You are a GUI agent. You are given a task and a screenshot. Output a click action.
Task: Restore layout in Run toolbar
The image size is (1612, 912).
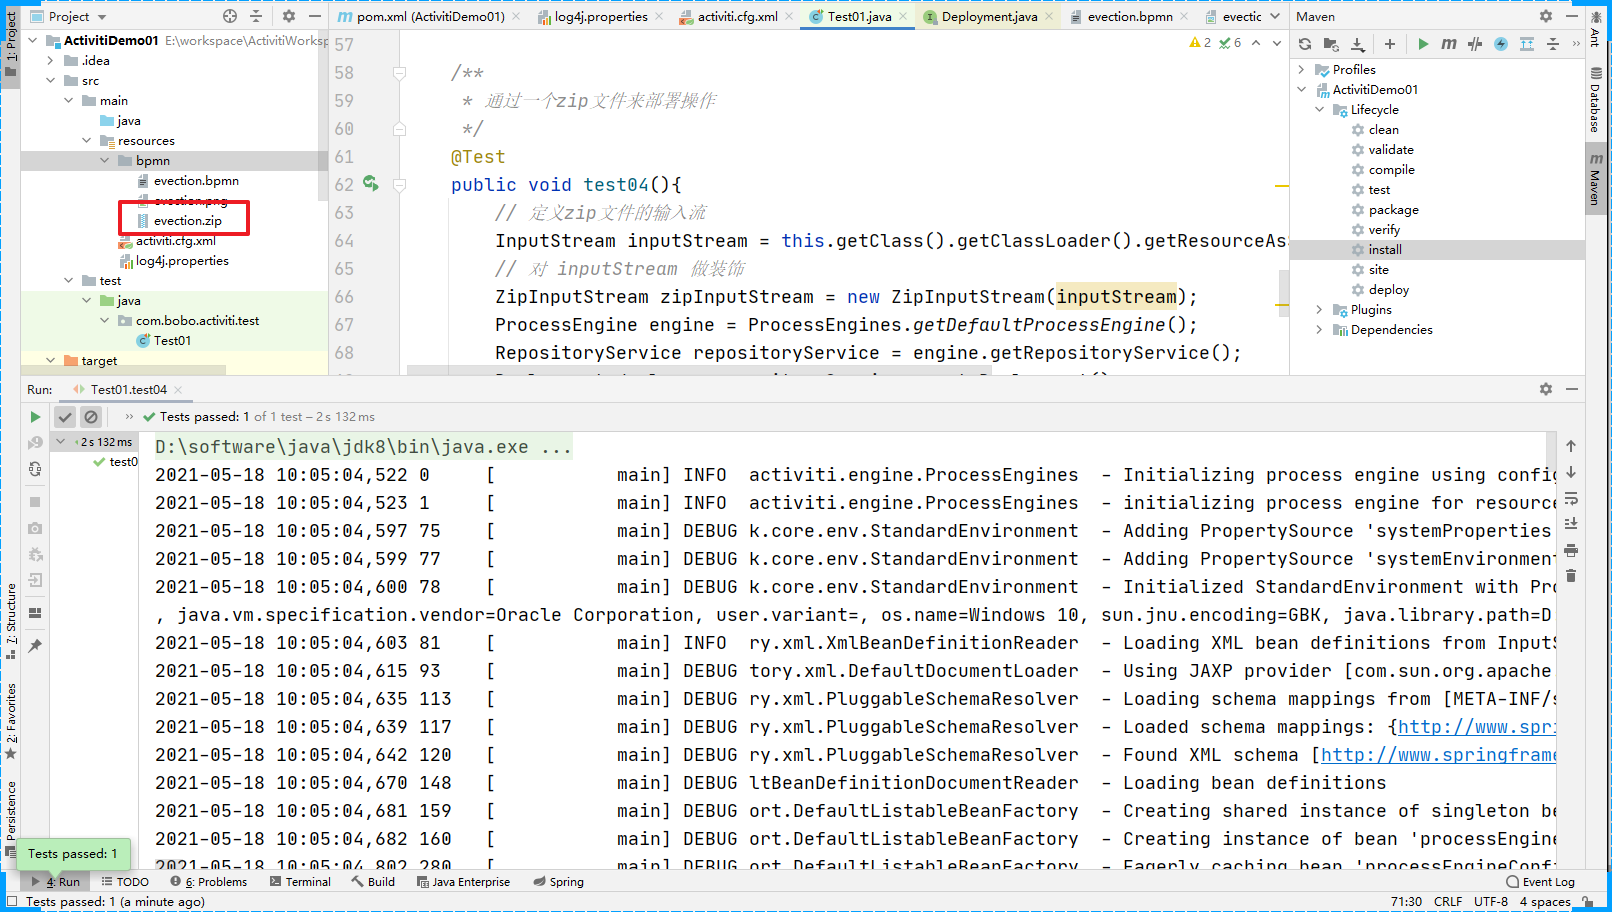pyautogui.click(x=35, y=613)
